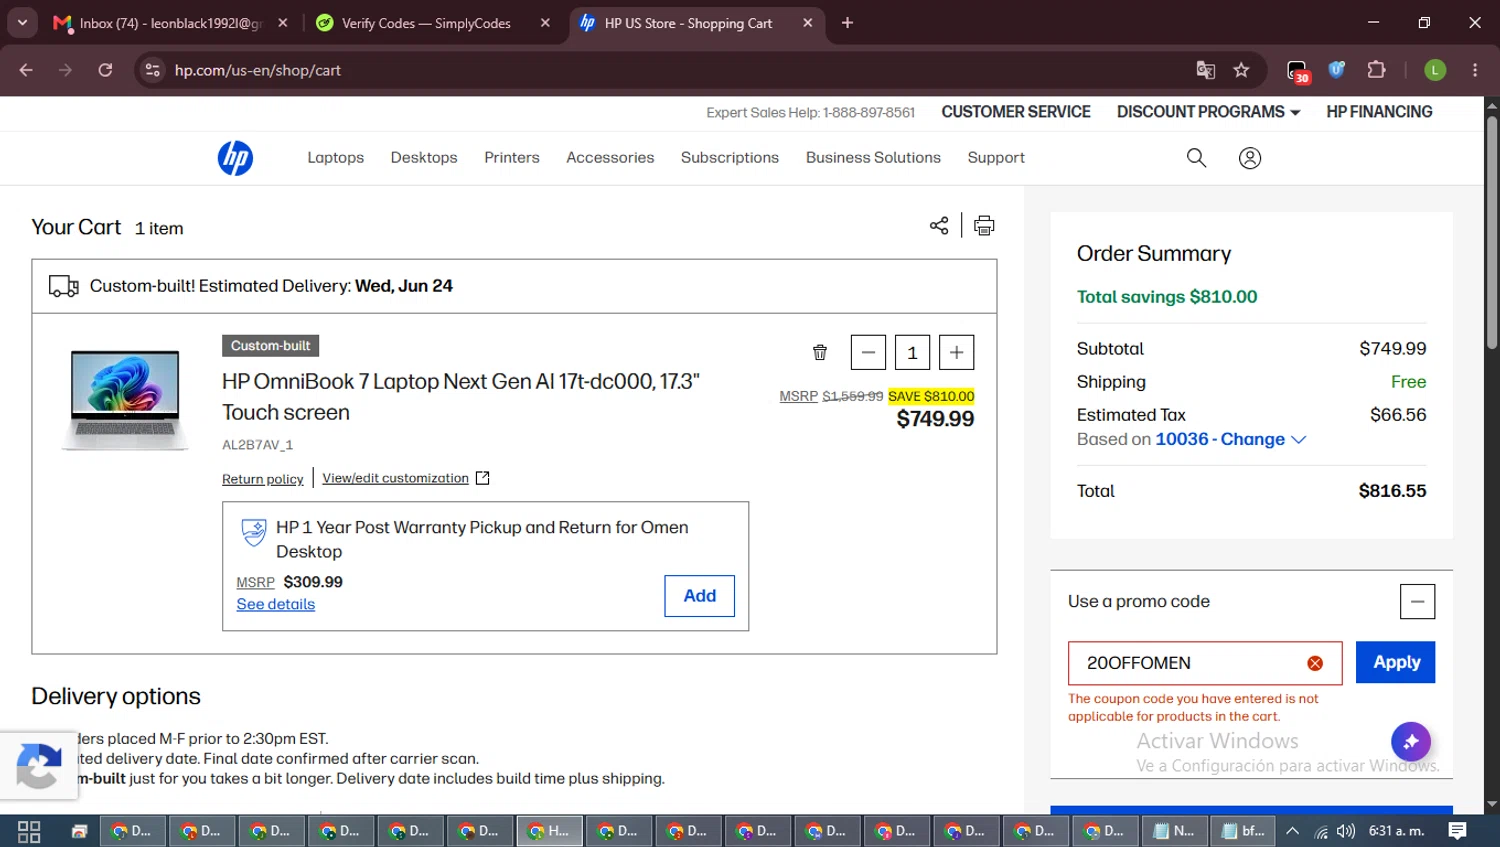Screen dimensions: 1500x847
Task: Click the reCAPTCHA badge
Action: (x=38, y=766)
